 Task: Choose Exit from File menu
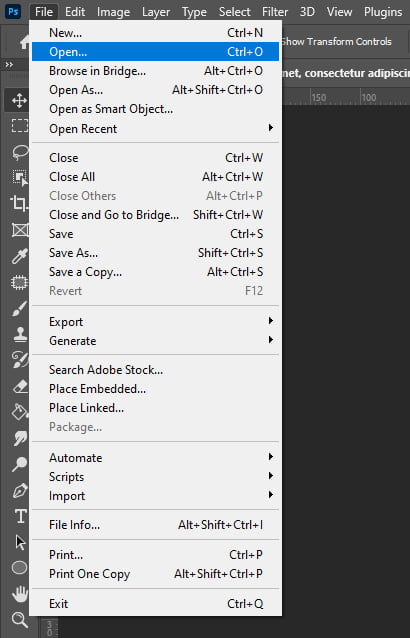155,603
